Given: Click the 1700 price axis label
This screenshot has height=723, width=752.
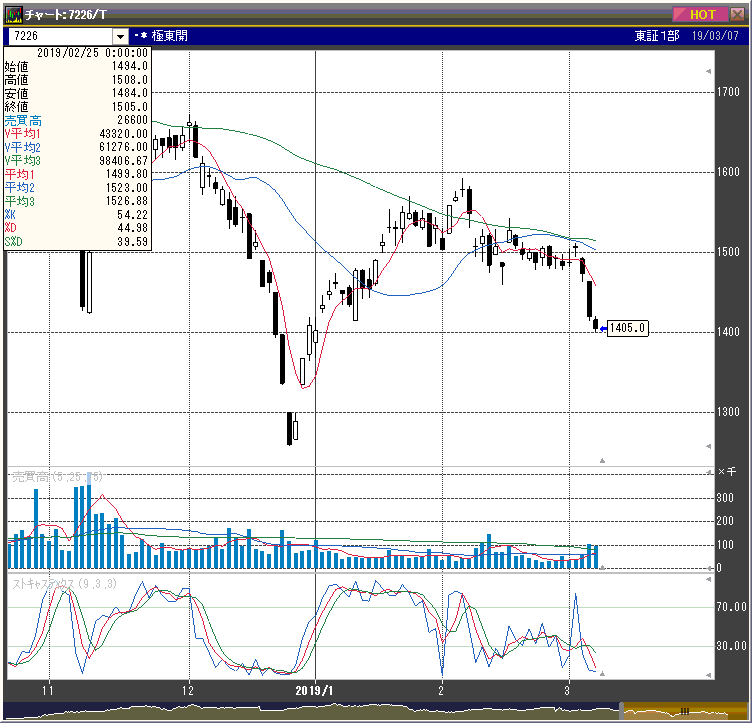Looking at the screenshot, I should point(728,92).
